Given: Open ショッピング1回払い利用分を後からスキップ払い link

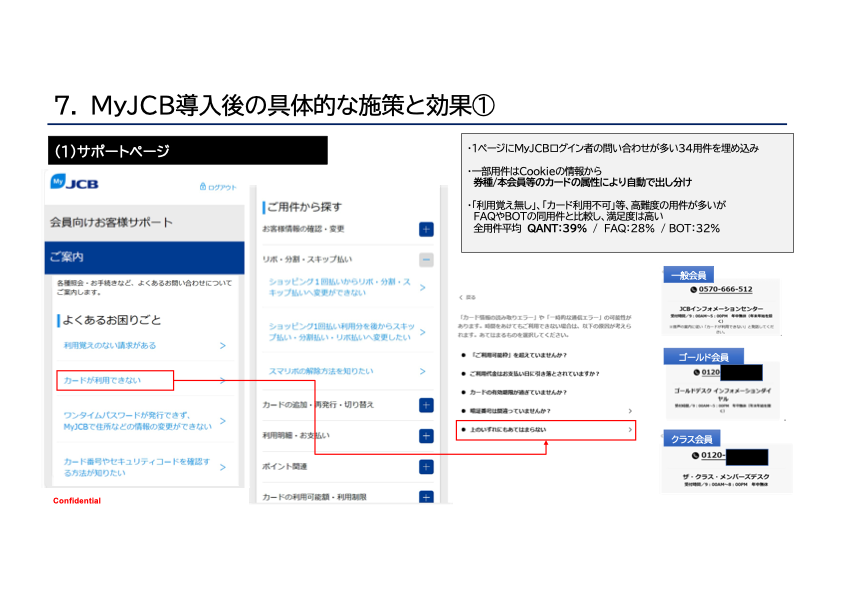Looking at the screenshot, I should coord(342,331).
